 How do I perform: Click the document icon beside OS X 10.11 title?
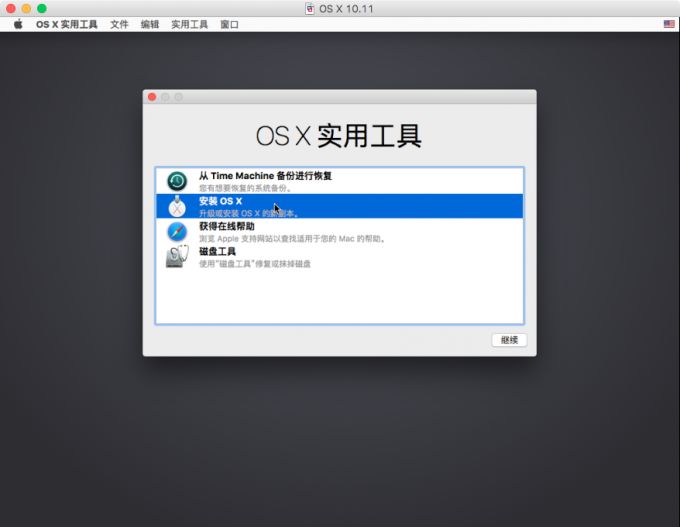coord(310,9)
